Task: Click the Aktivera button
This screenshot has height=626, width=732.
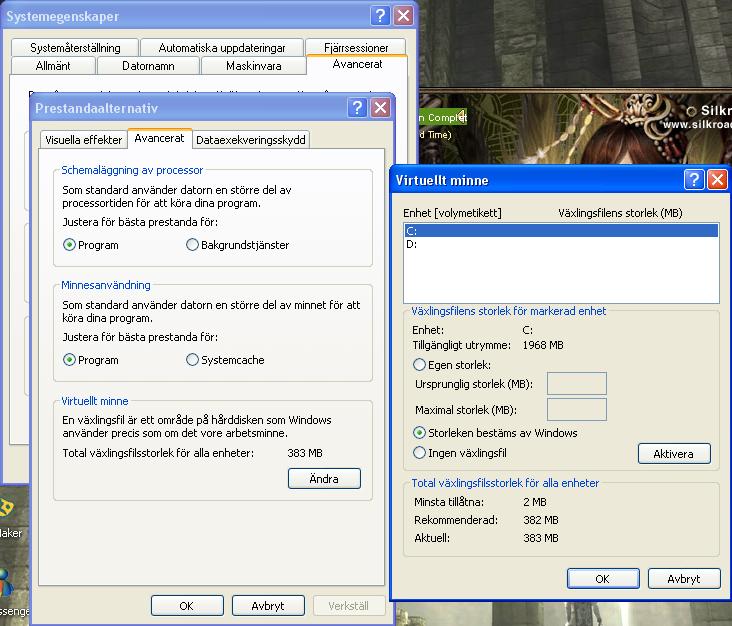Action: click(673, 454)
